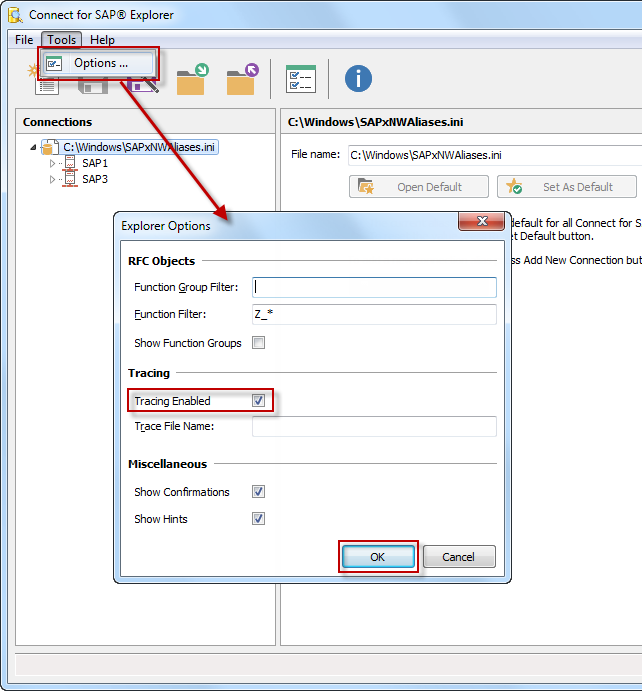The image size is (642, 691).
Task: Expand the SAP1 connection node
Action: [x=52, y=163]
